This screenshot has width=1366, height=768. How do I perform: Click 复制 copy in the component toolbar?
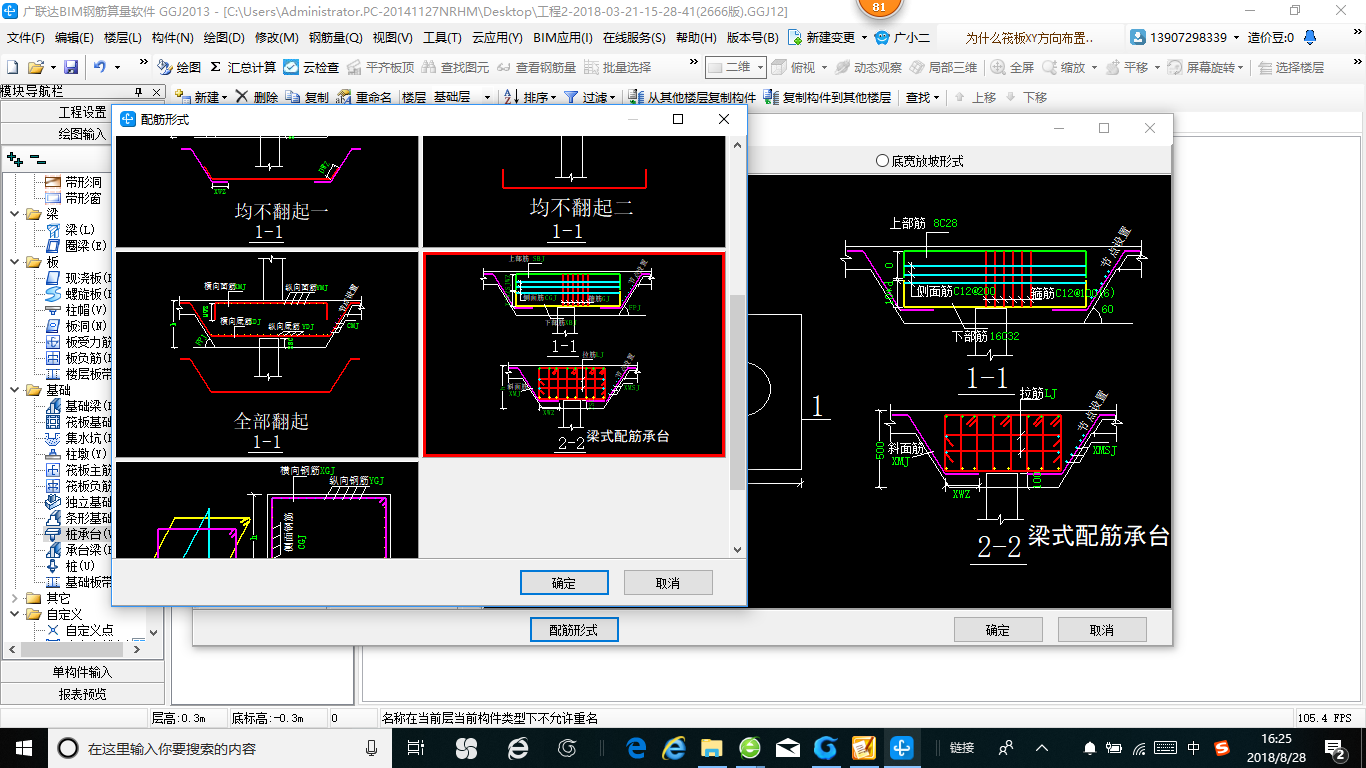click(307, 97)
